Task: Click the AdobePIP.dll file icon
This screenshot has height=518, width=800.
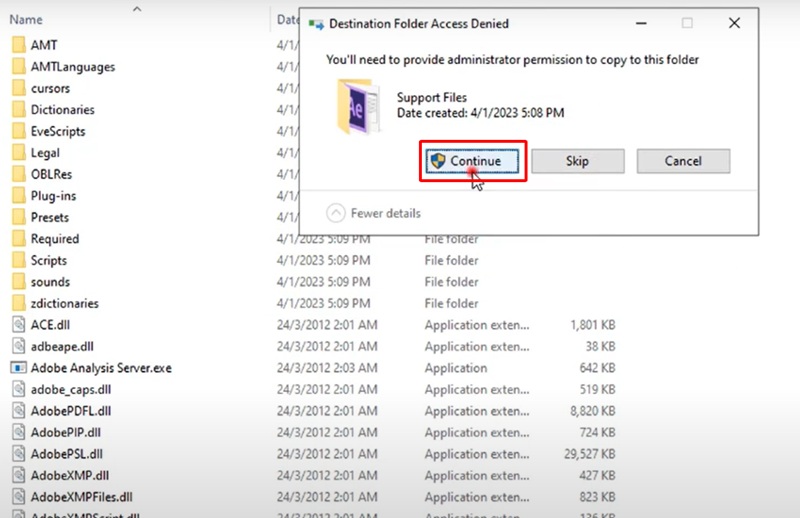Action: 19,432
